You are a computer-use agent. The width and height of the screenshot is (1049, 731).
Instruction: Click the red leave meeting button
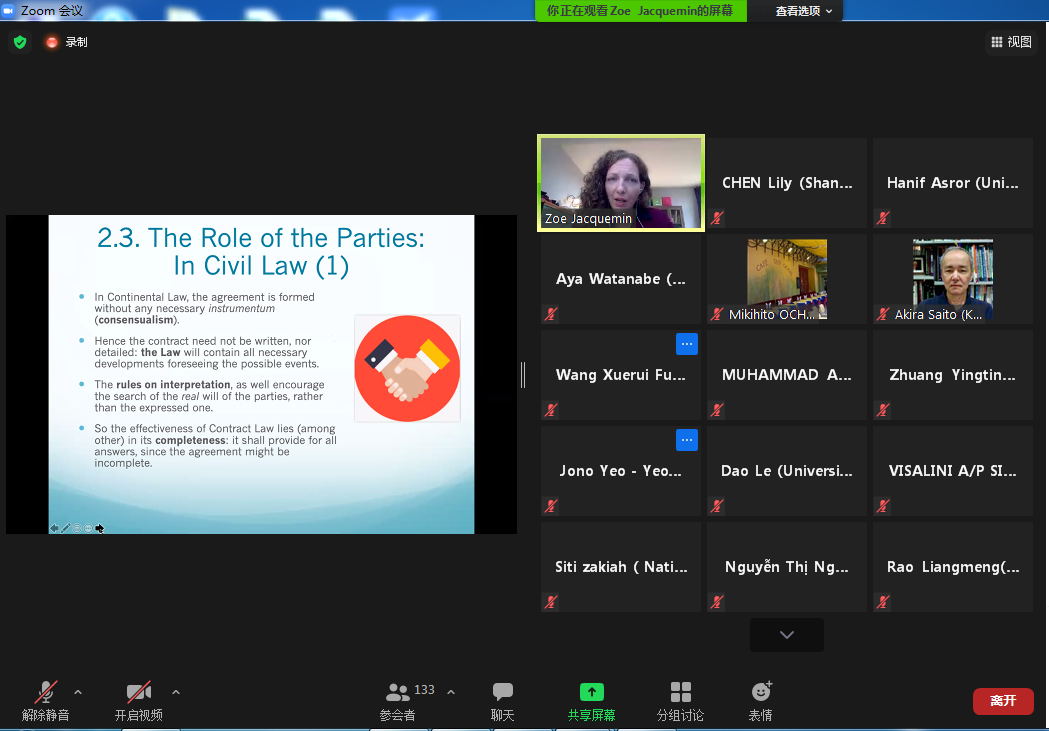pyautogui.click(x=1003, y=701)
